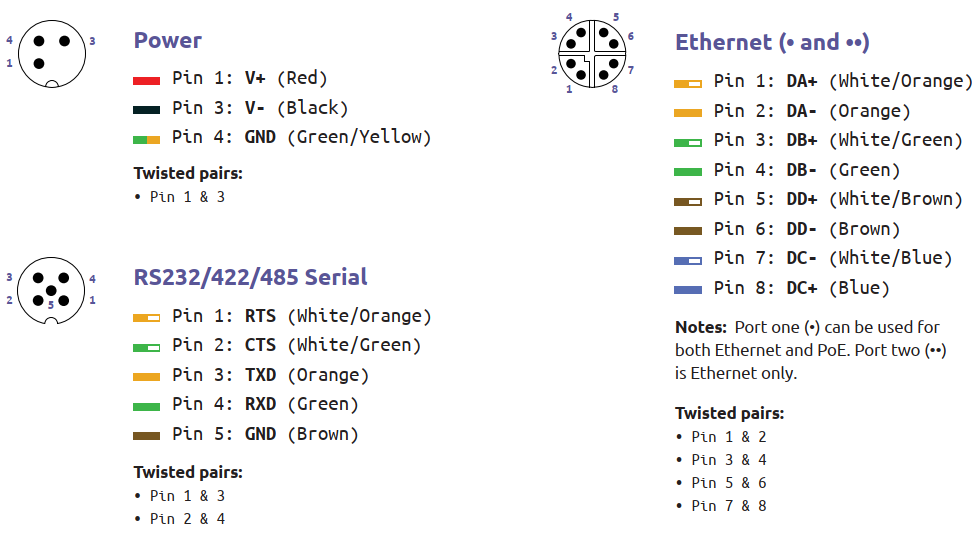The image size is (977, 538).
Task: Click the white/blue DC- wire swatch
Action: tap(688, 261)
